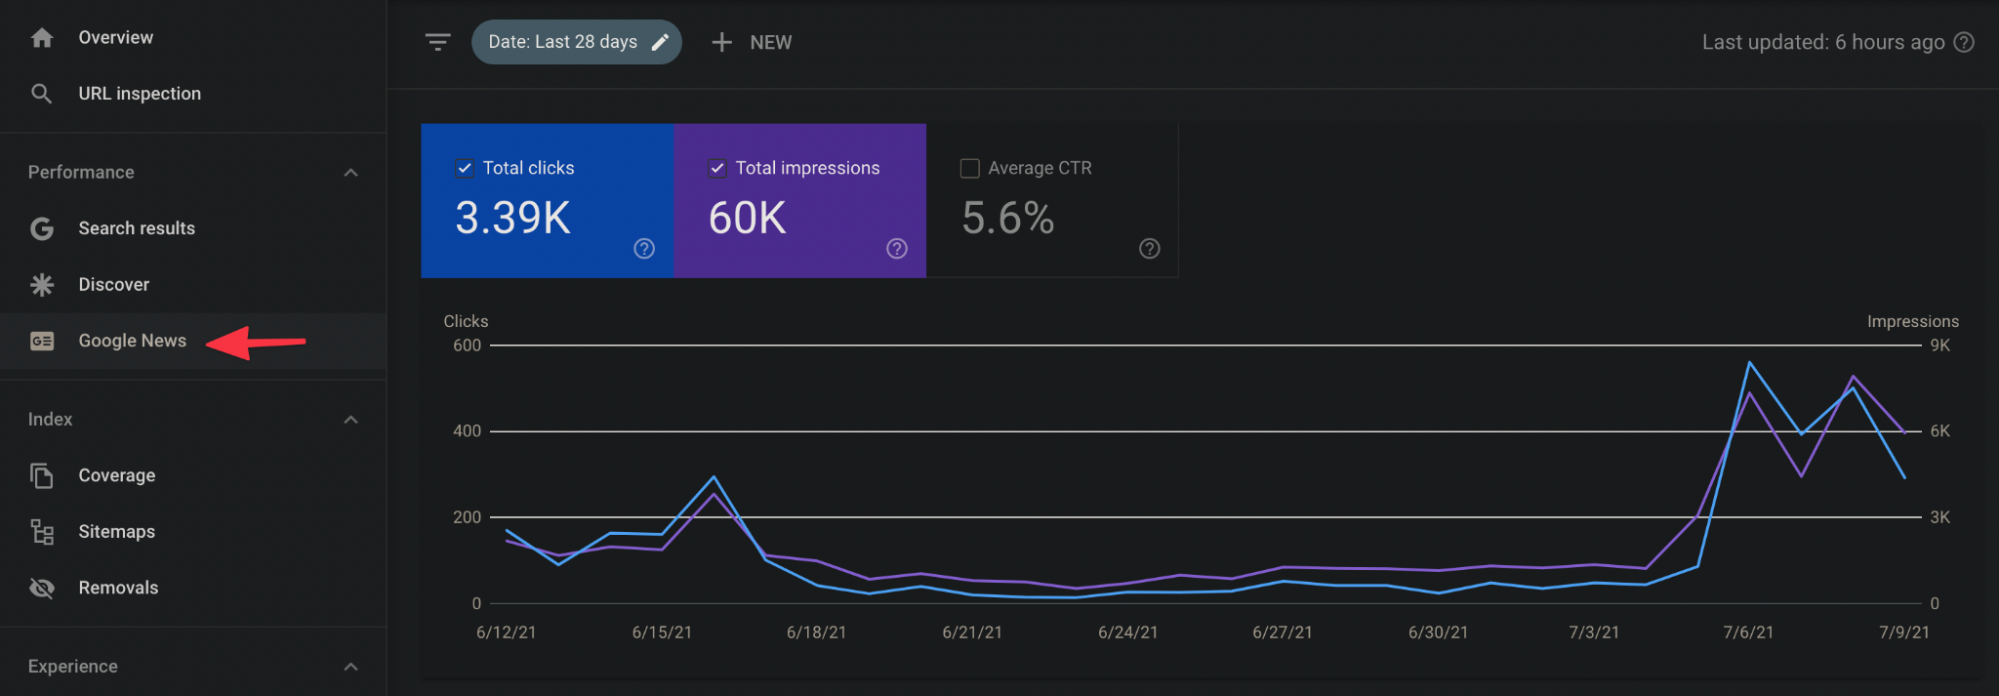
Task: Open the filter lines icon
Action: [x=438, y=42]
